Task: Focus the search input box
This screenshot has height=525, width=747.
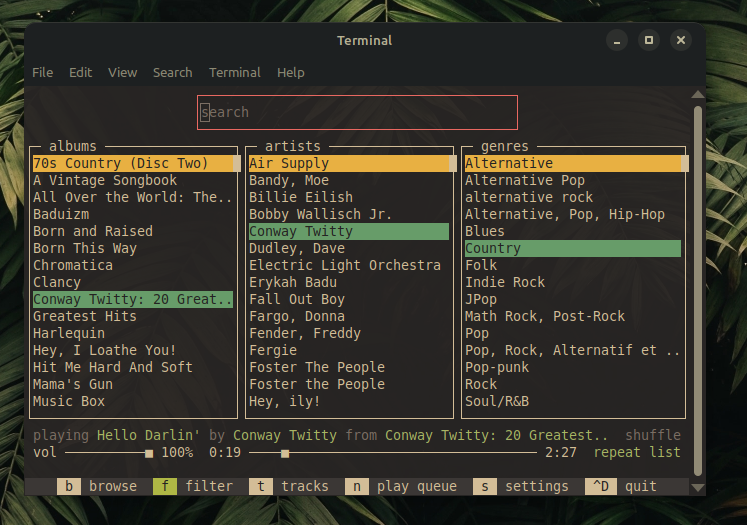Action: click(357, 112)
